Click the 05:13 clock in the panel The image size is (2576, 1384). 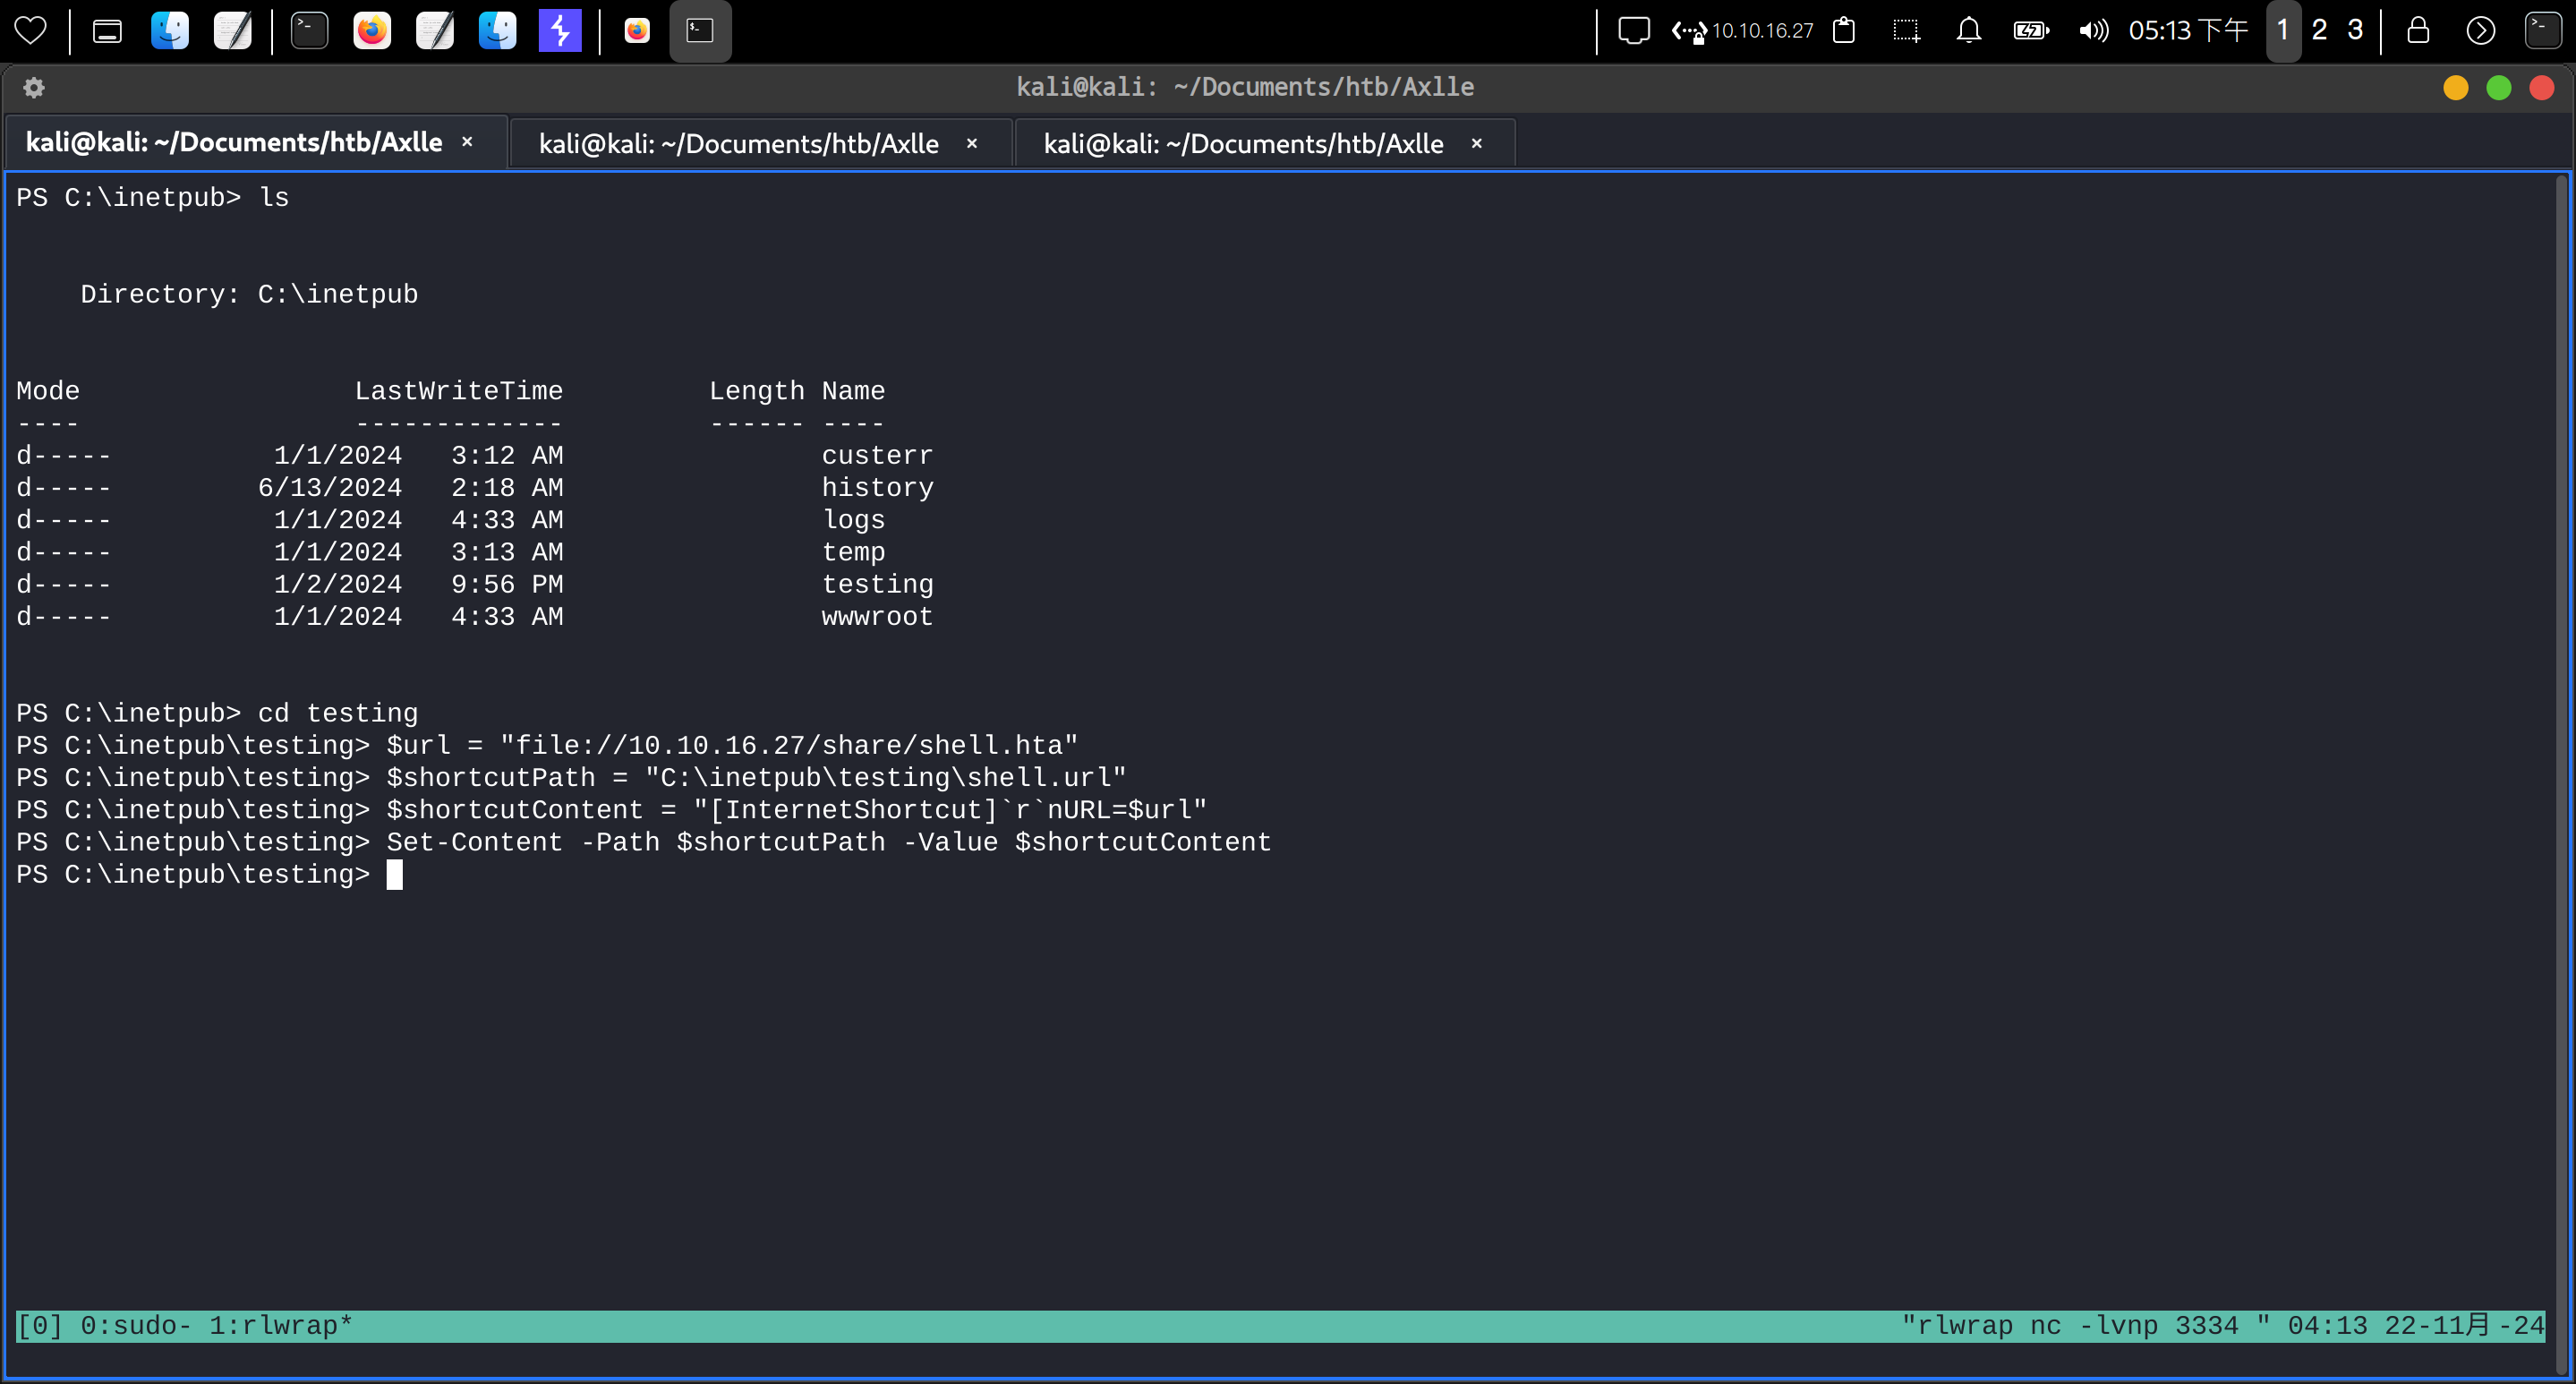point(2188,31)
